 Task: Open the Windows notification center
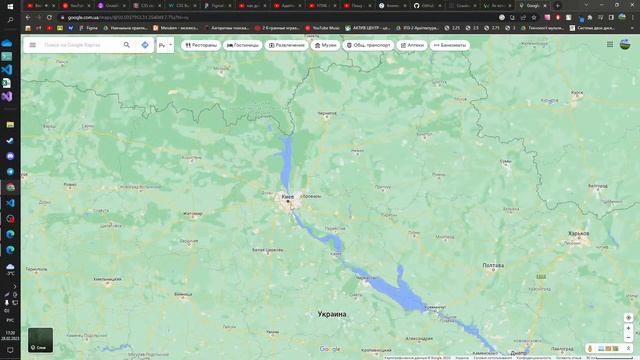tap(10, 350)
